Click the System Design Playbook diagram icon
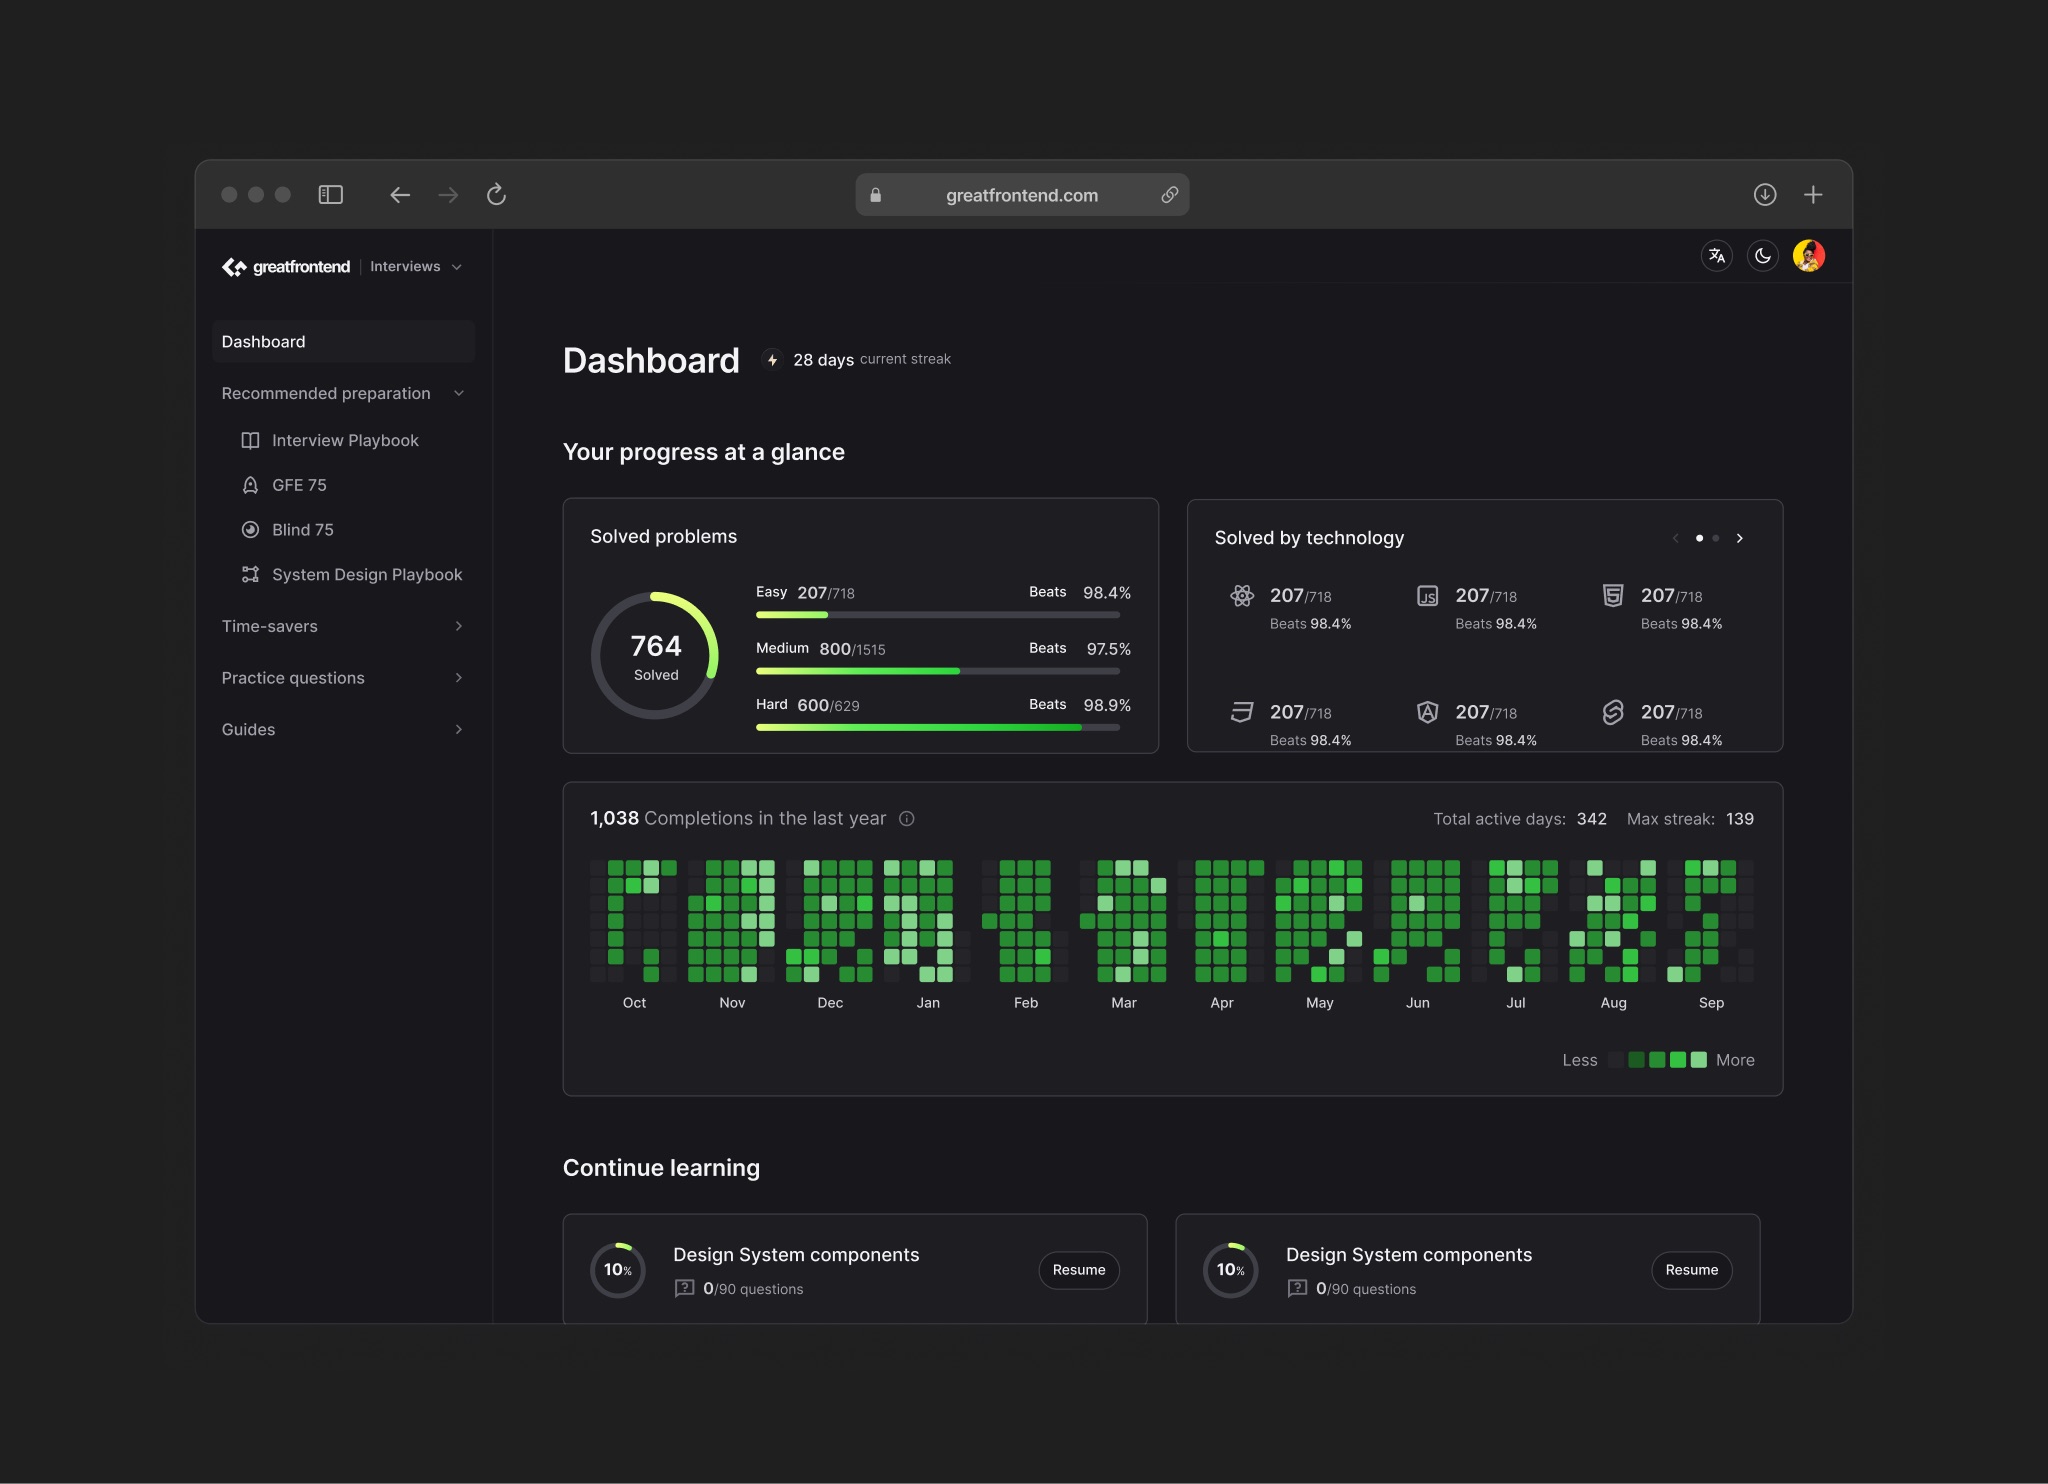Viewport: 2048px width, 1484px height. [x=250, y=574]
